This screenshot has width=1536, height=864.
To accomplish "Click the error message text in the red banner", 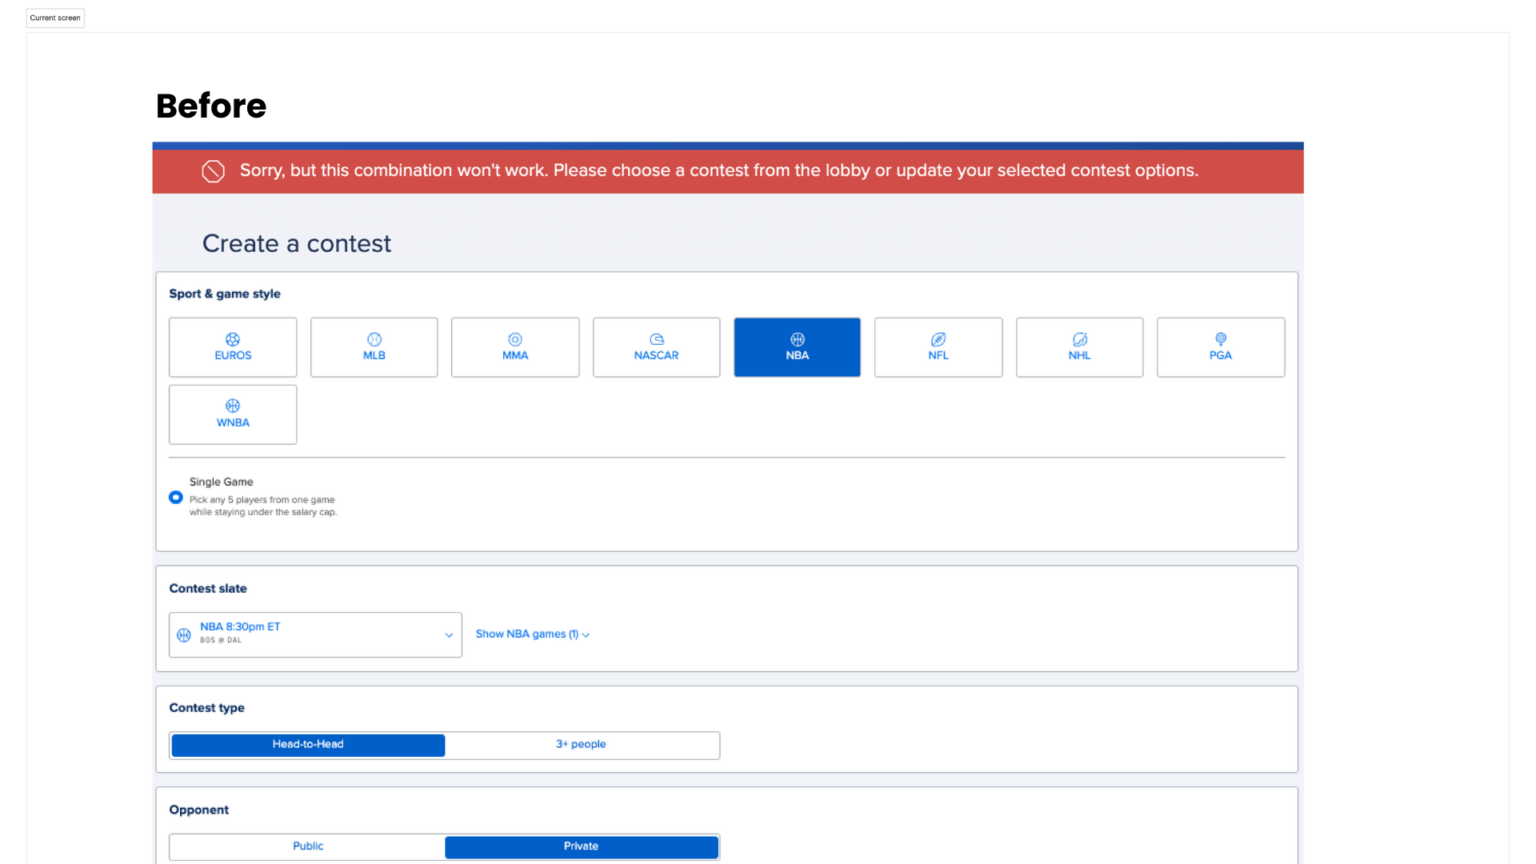I will point(719,170).
